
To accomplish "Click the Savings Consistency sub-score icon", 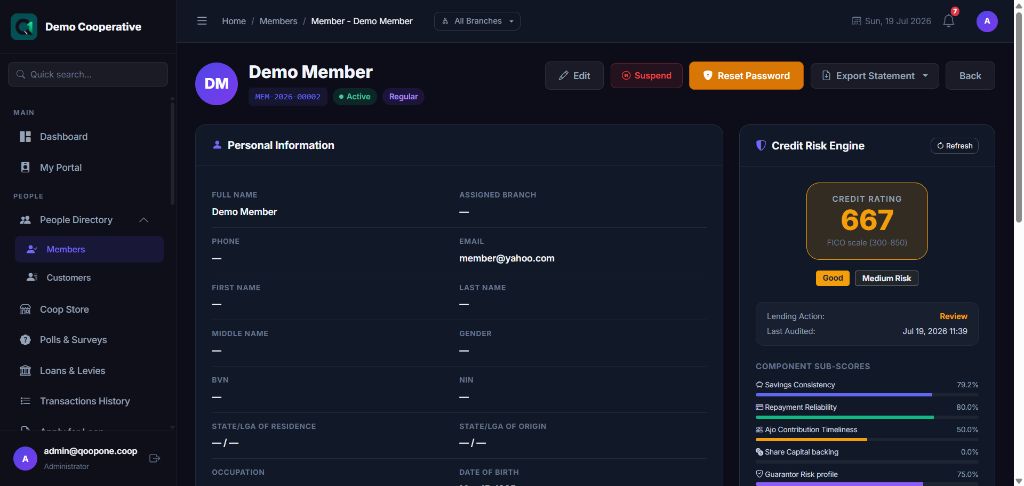I will click(760, 385).
